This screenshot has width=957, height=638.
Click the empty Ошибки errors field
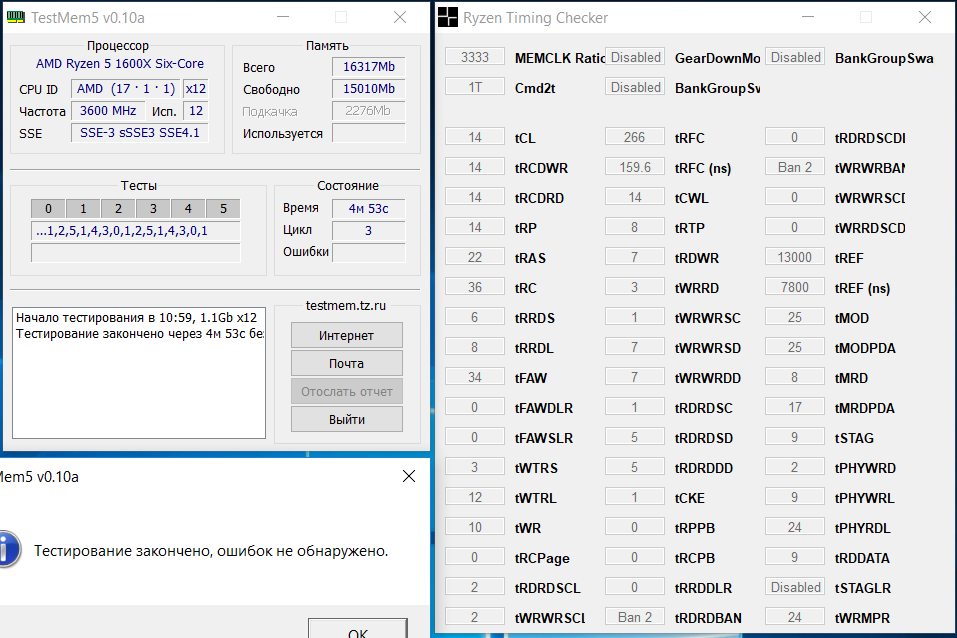click(x=369, y=252)
